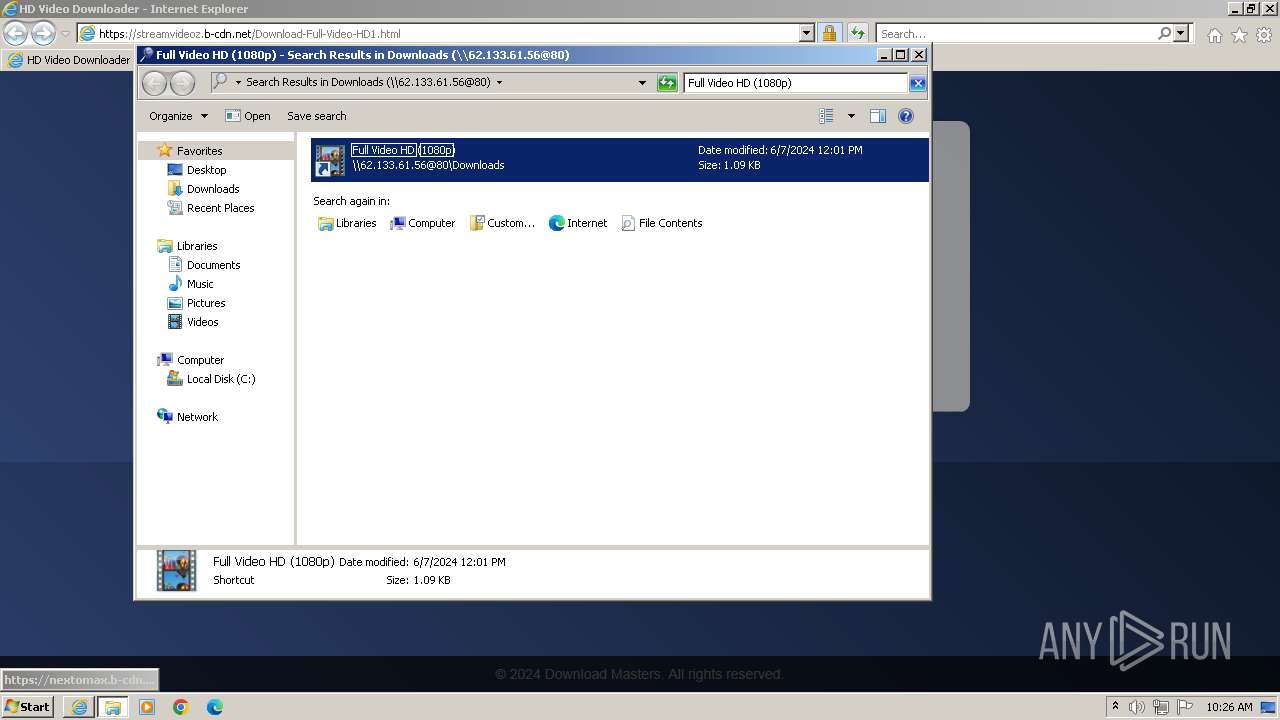Image resolution: width=1280 pixels, height=720 pixels.
Task: Expand the Explorer address path dropdown
Action: pos(499,83)
